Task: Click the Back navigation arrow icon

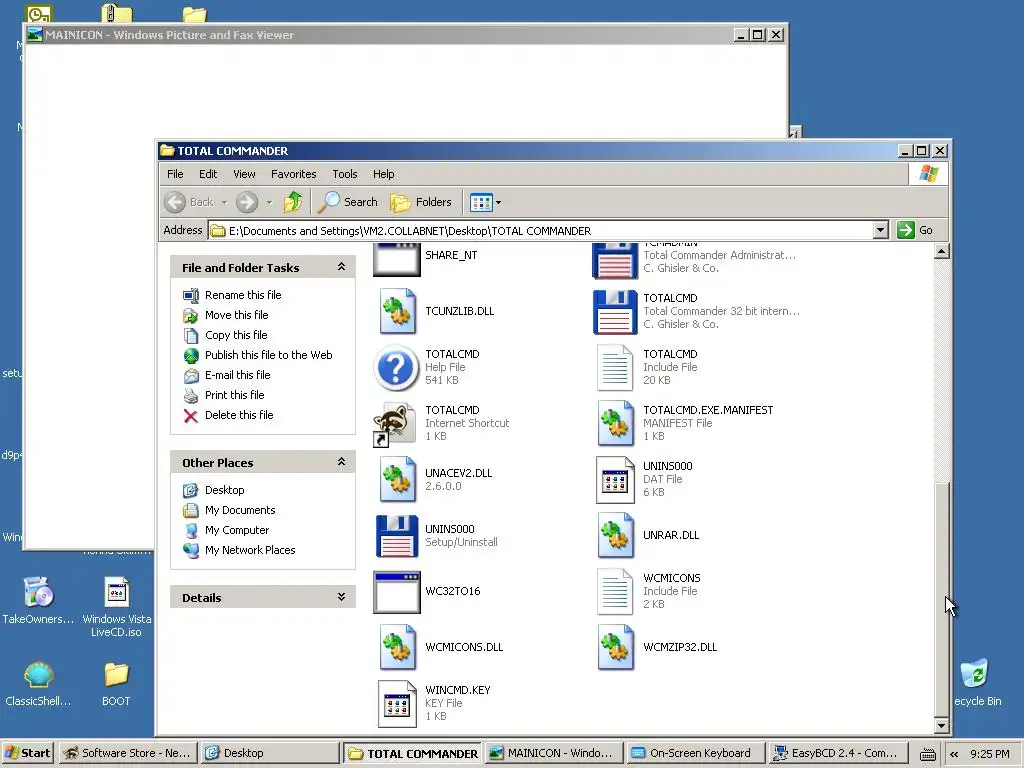Action: 175,202
